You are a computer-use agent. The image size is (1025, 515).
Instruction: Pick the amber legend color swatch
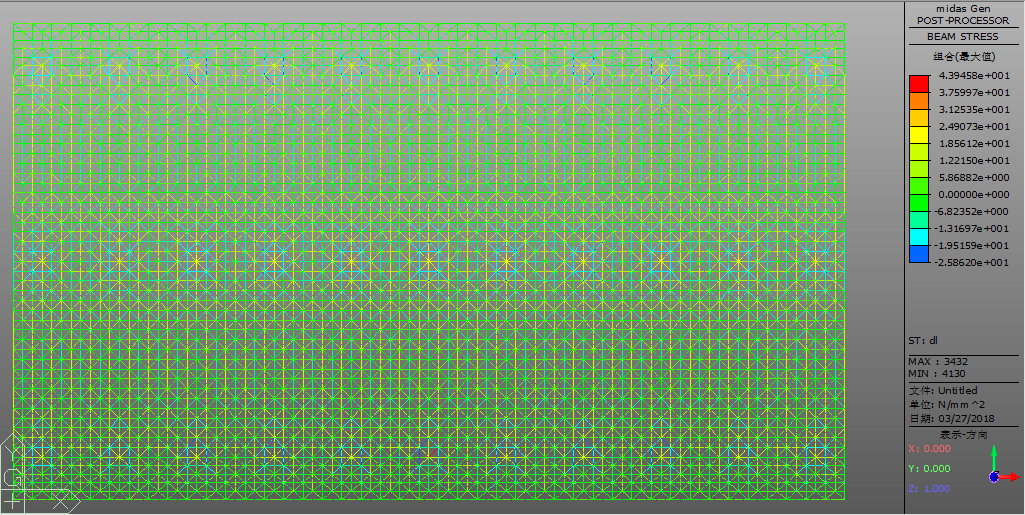918,118
